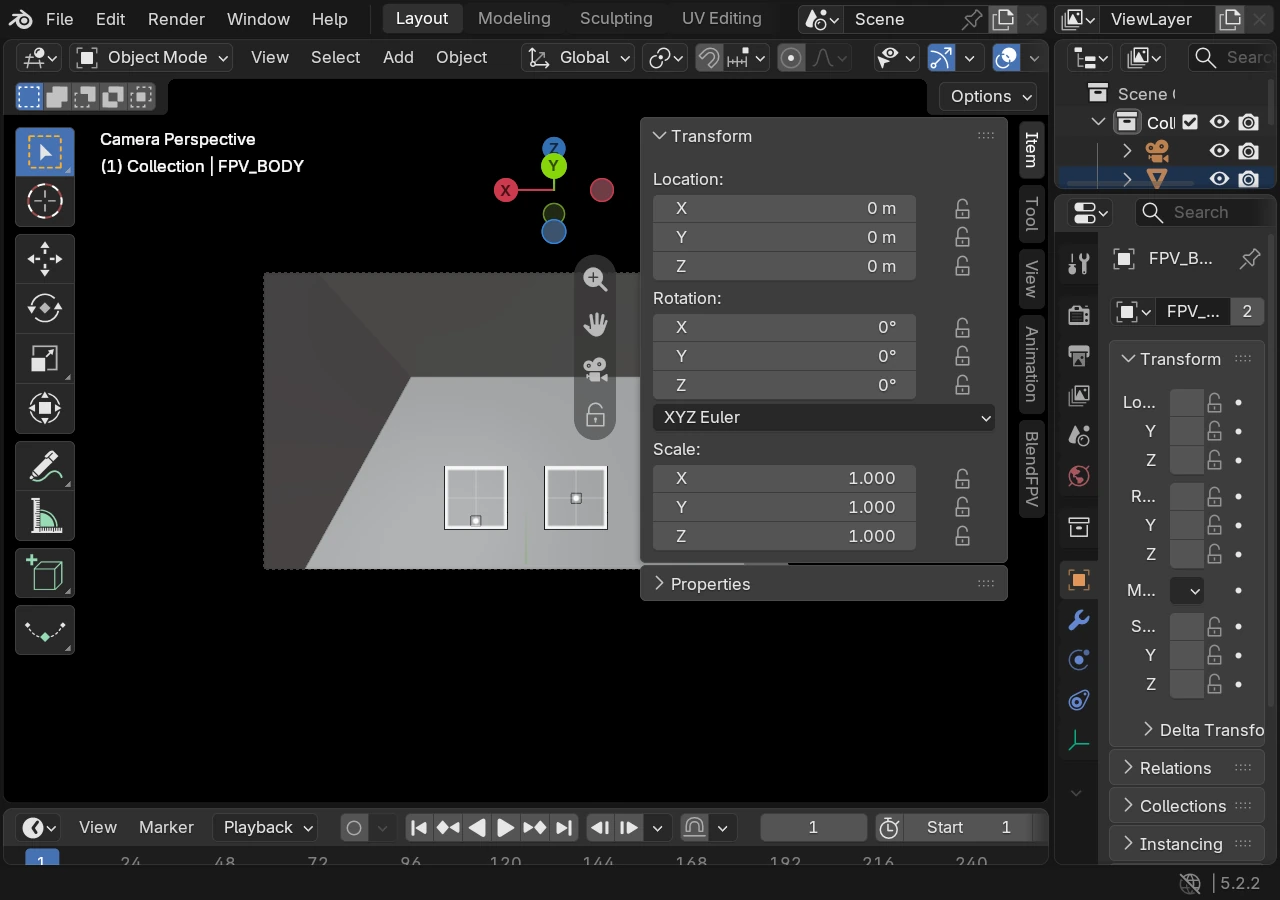Hide the Collection via eye icon
Image resolution: width=1280 pixels, height=900 pixels.
coord(1219,122)
